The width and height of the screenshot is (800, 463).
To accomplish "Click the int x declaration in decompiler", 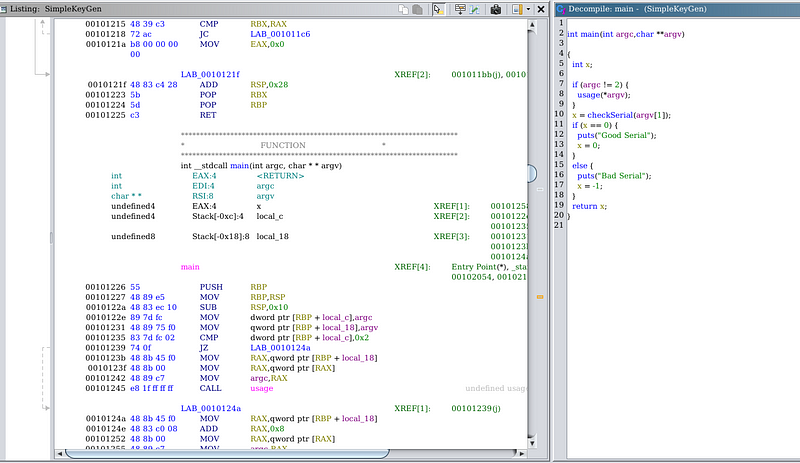I will (582, 64).
